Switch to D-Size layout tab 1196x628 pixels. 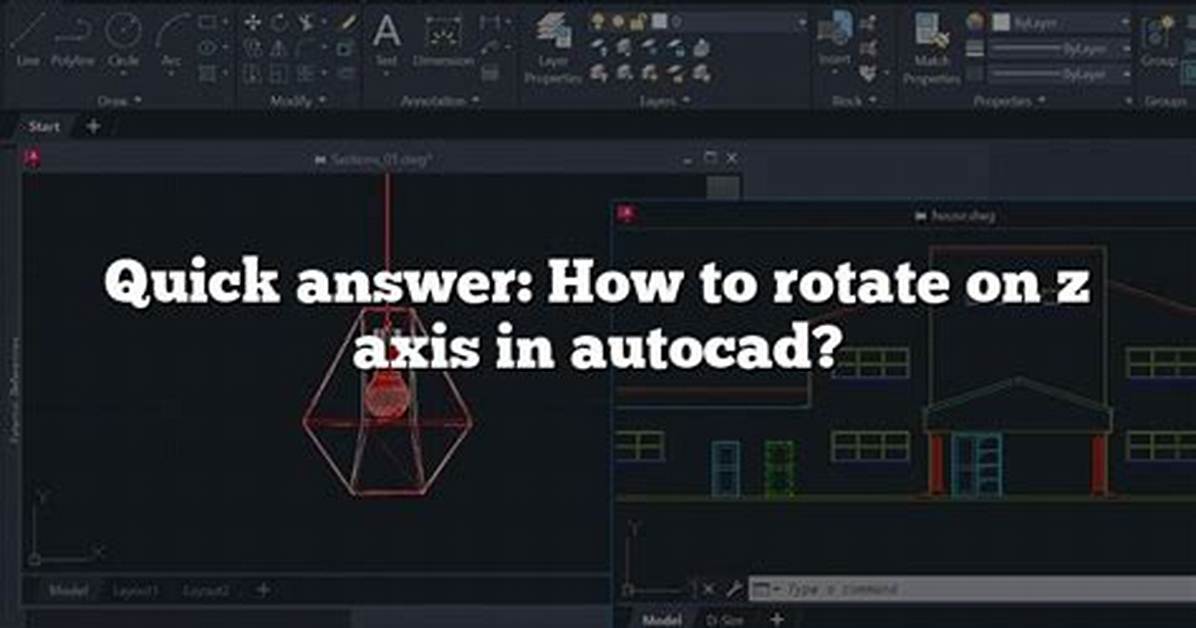click(x=724, y=620)
